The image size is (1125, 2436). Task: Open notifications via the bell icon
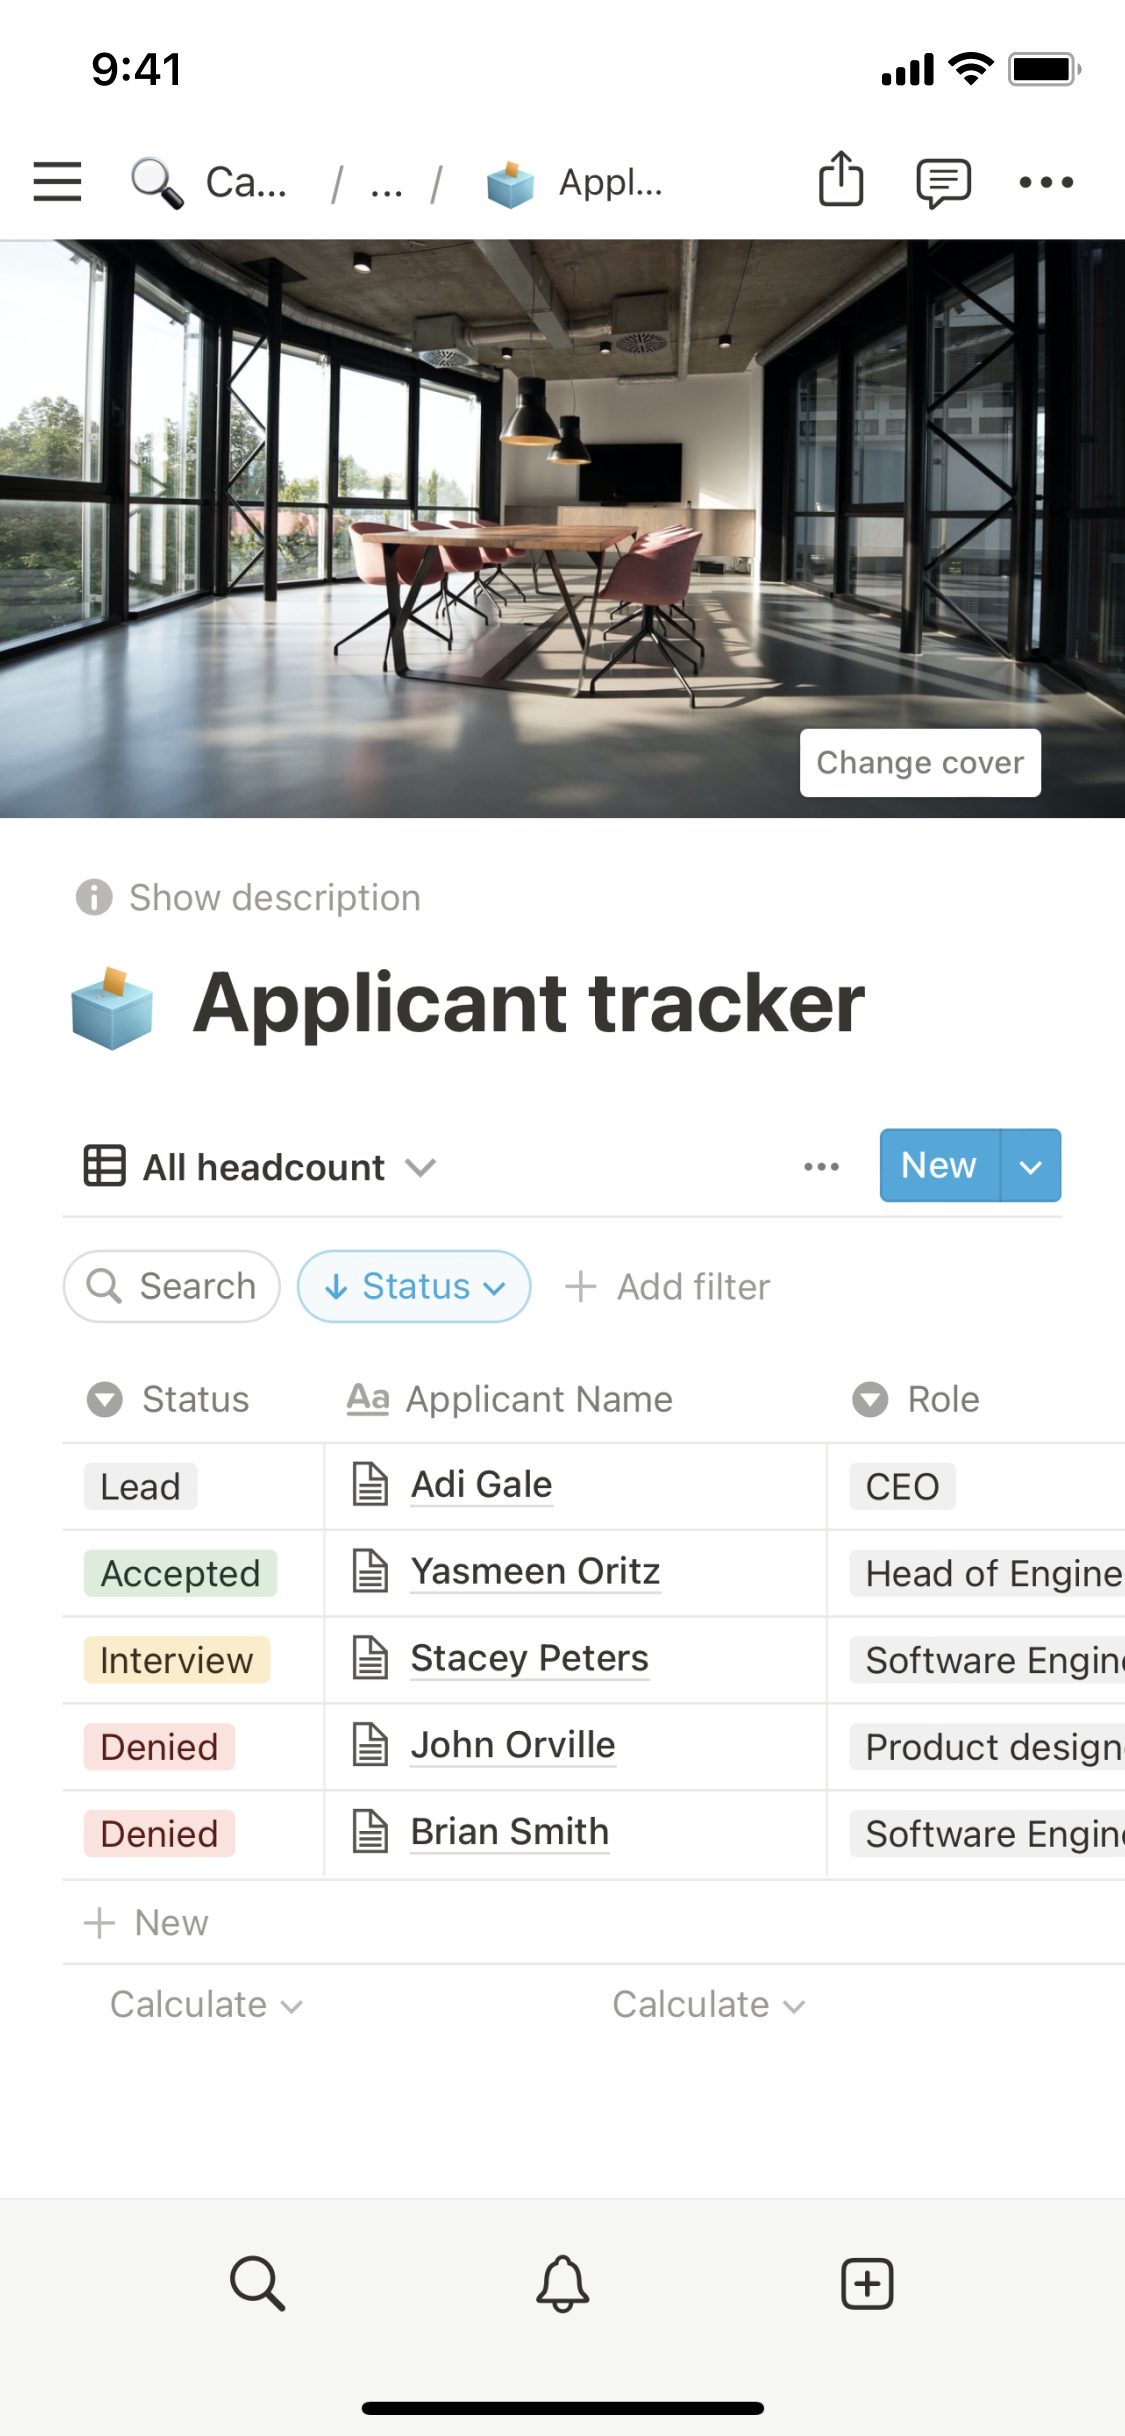[563, 2283]
